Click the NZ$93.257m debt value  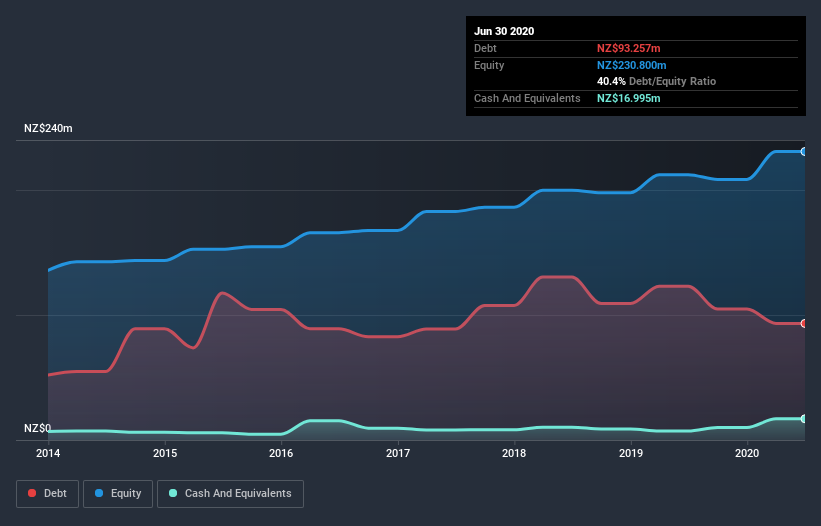tap(629, 48)
